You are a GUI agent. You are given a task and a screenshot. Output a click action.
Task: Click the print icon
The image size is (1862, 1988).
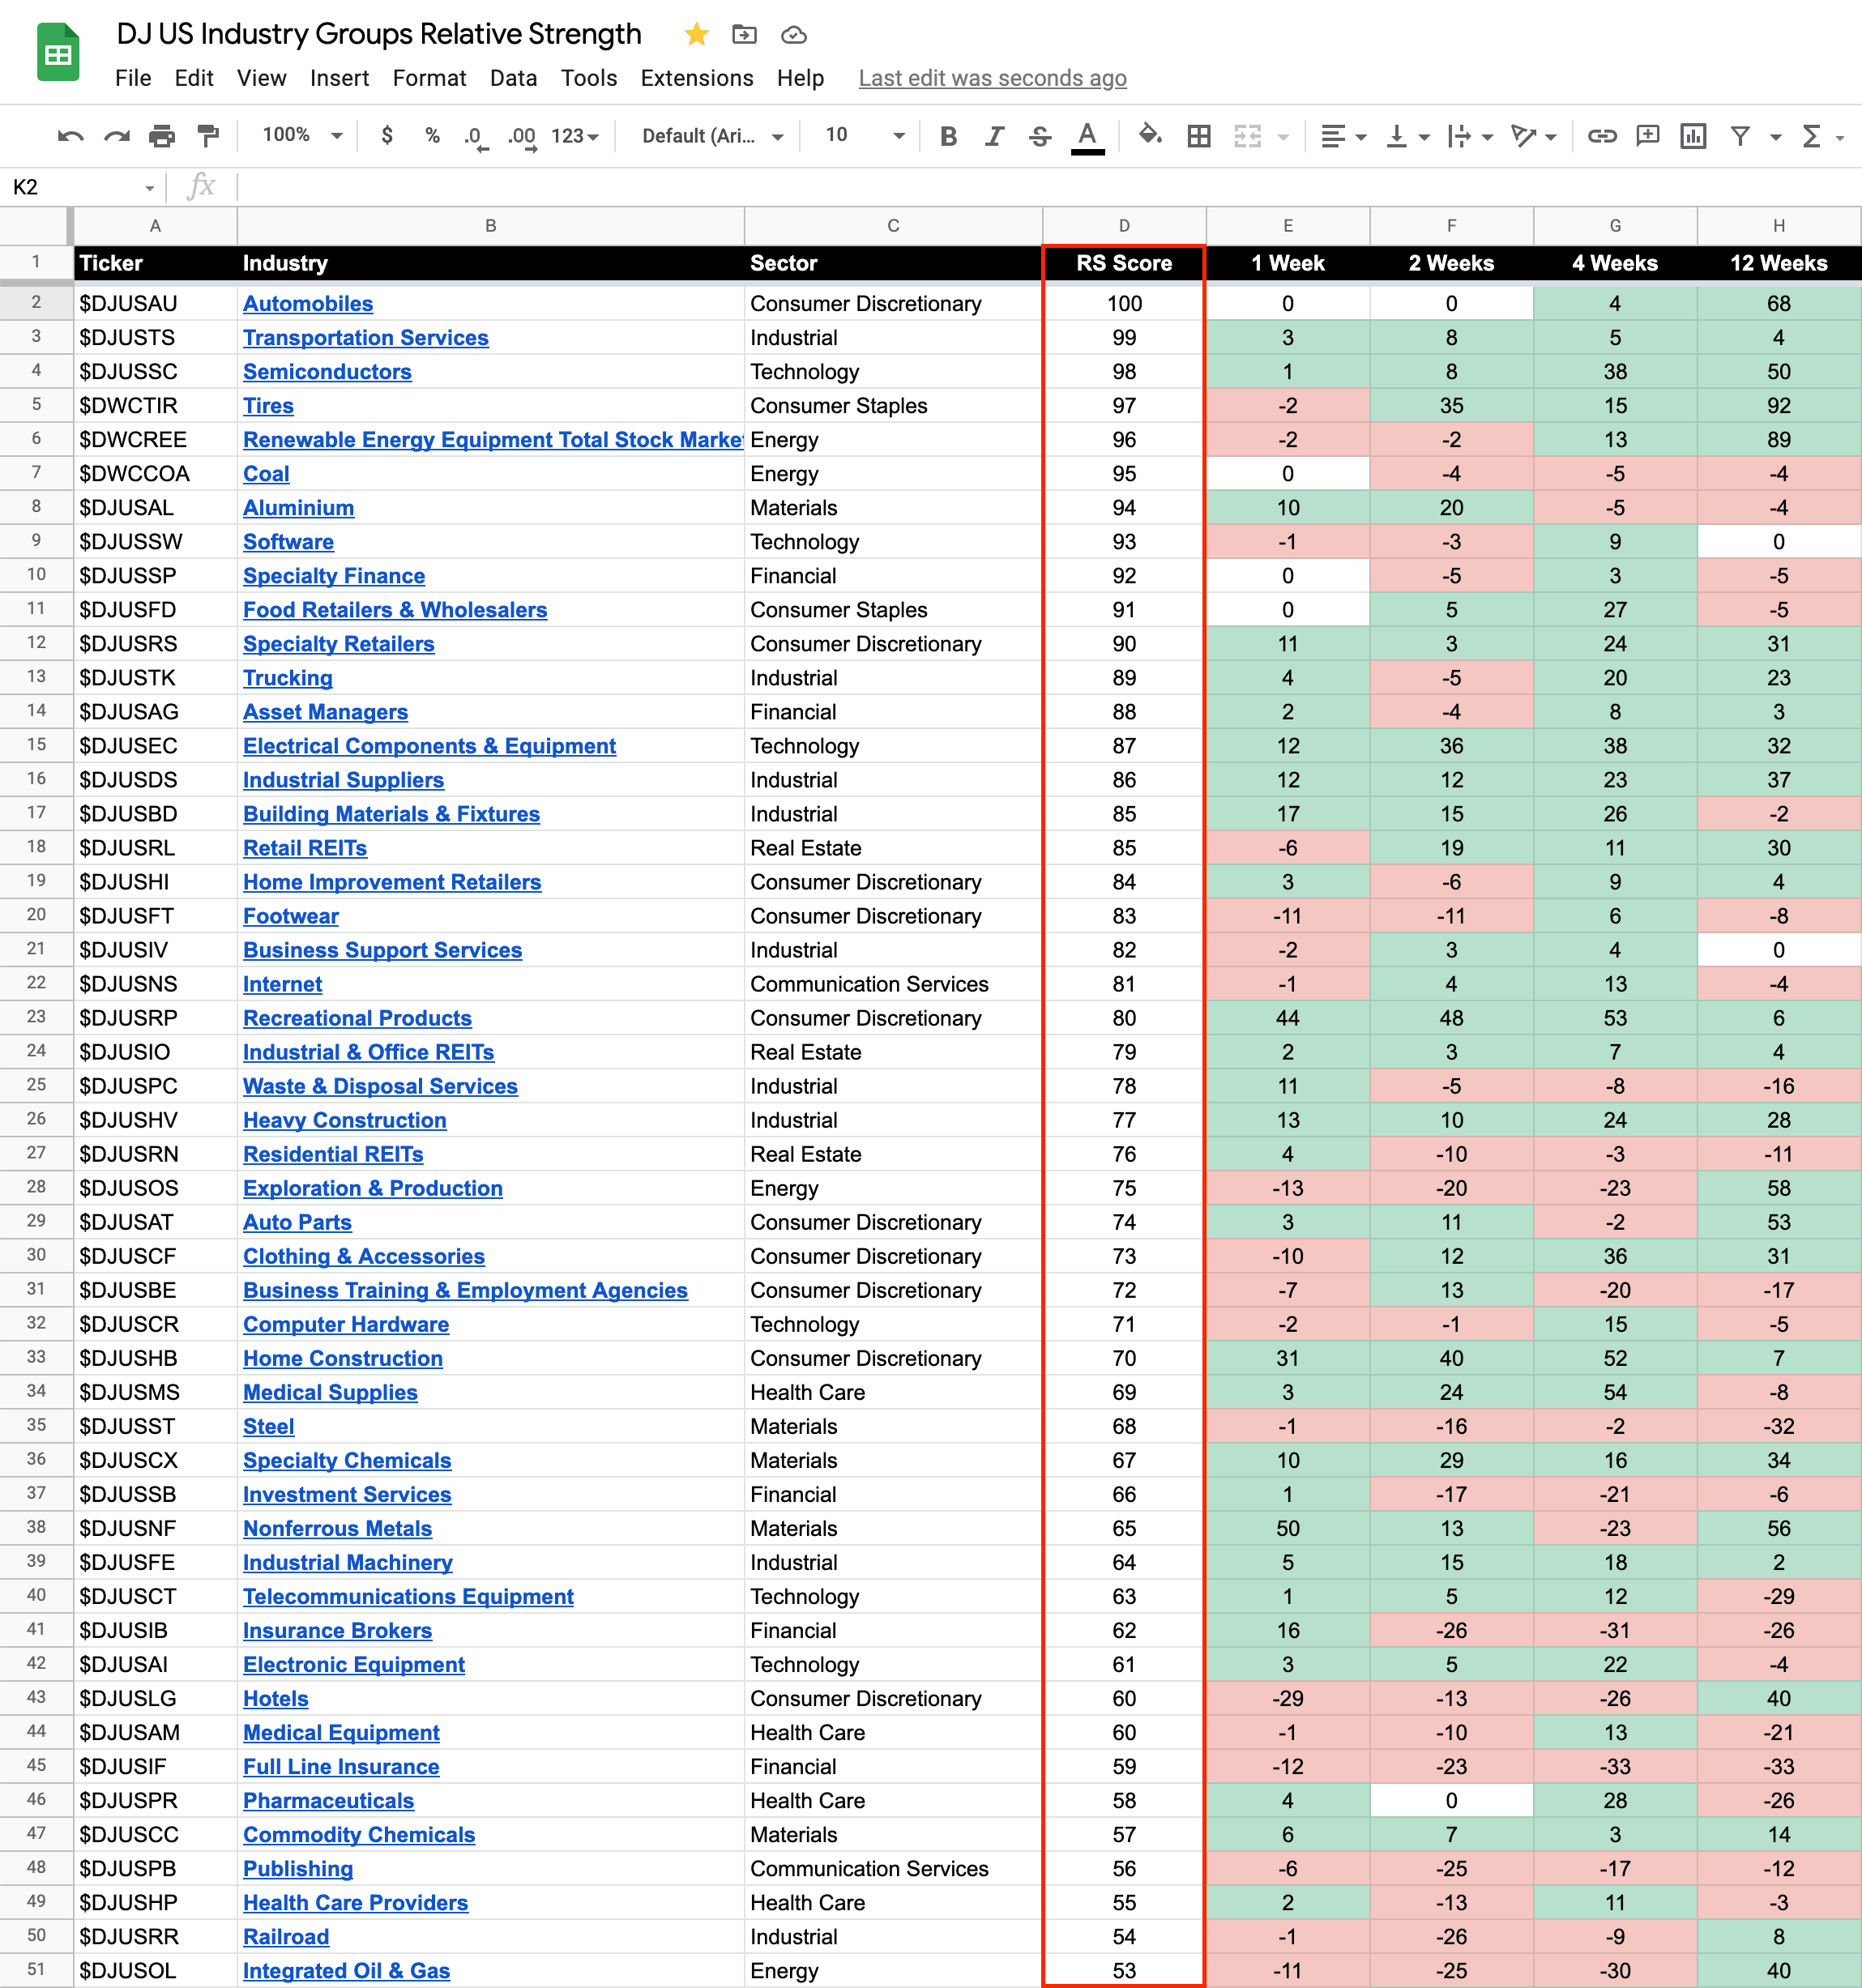162,135
